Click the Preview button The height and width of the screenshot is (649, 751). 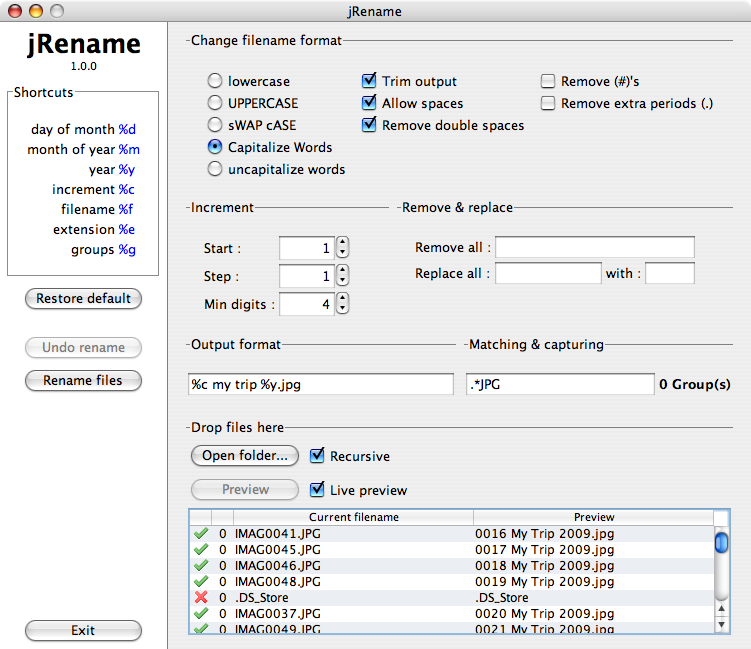click(245, 490)
